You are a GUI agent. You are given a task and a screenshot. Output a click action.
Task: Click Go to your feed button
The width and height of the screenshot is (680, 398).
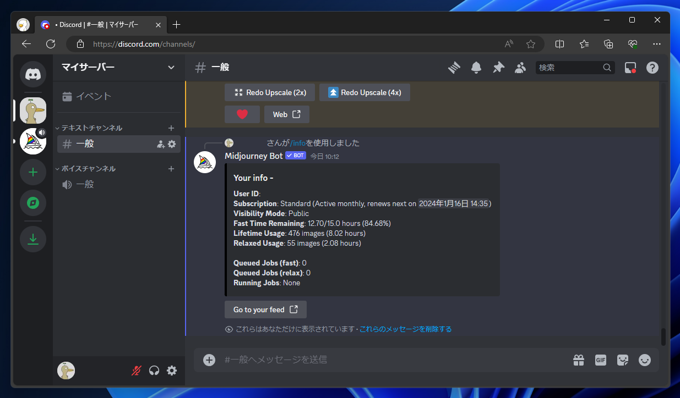[265, 310]
